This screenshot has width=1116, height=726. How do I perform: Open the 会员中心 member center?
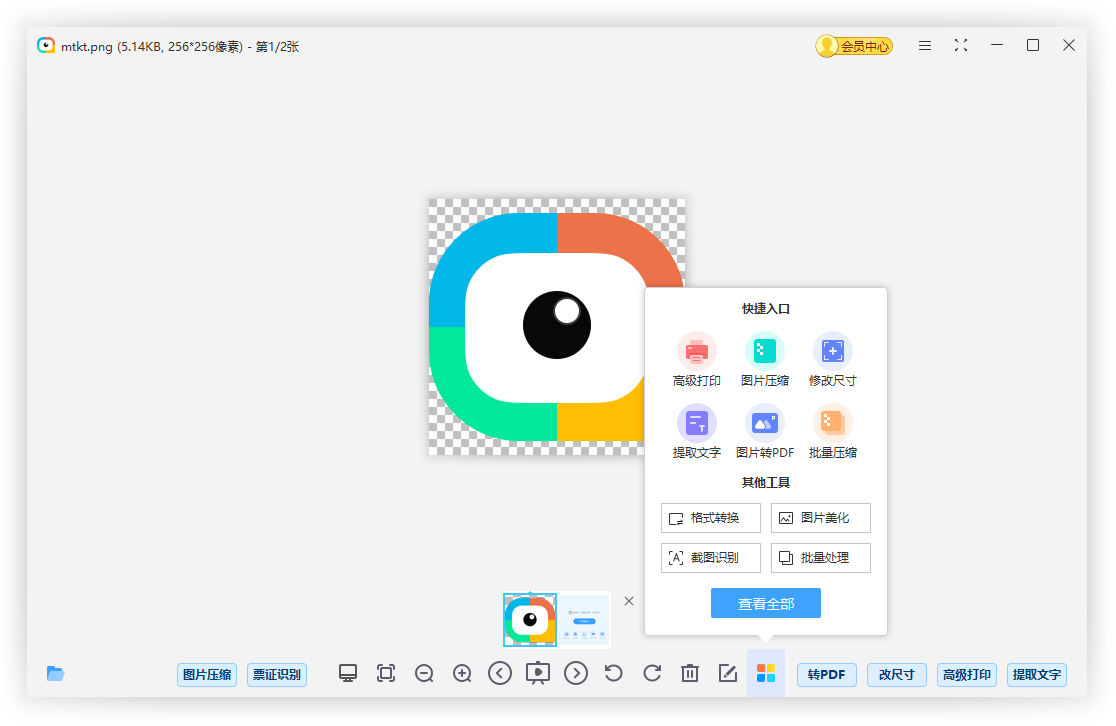point(854,46)
